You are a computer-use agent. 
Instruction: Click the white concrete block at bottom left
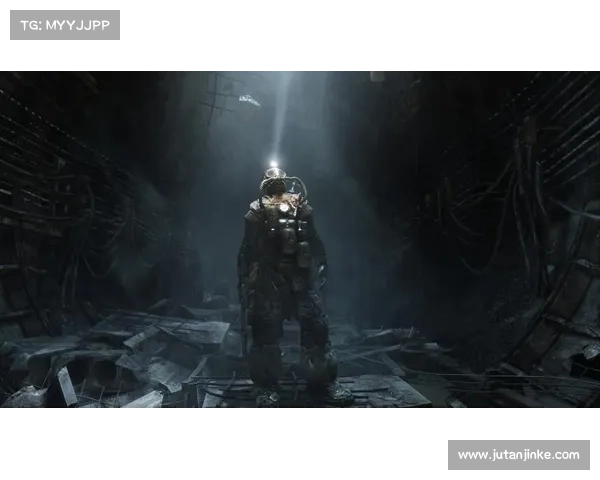(x=65, y=387)
